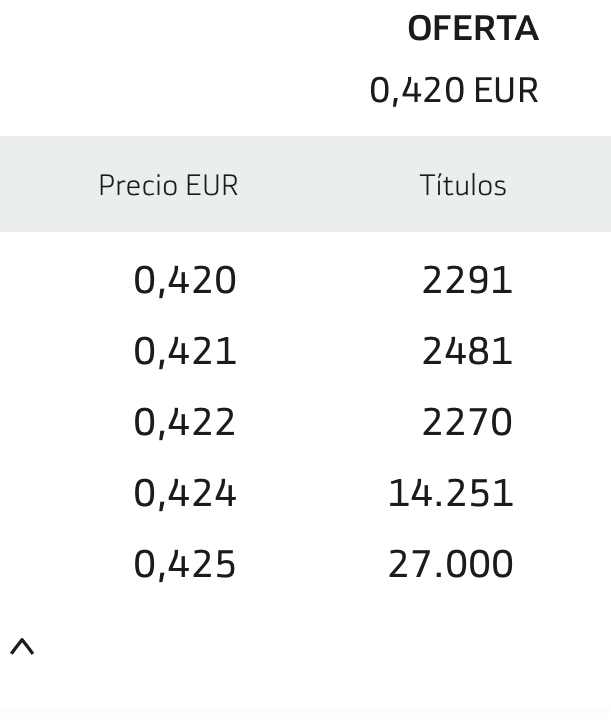
Task: Click the gray table header bar
Action: click(305, 184)
